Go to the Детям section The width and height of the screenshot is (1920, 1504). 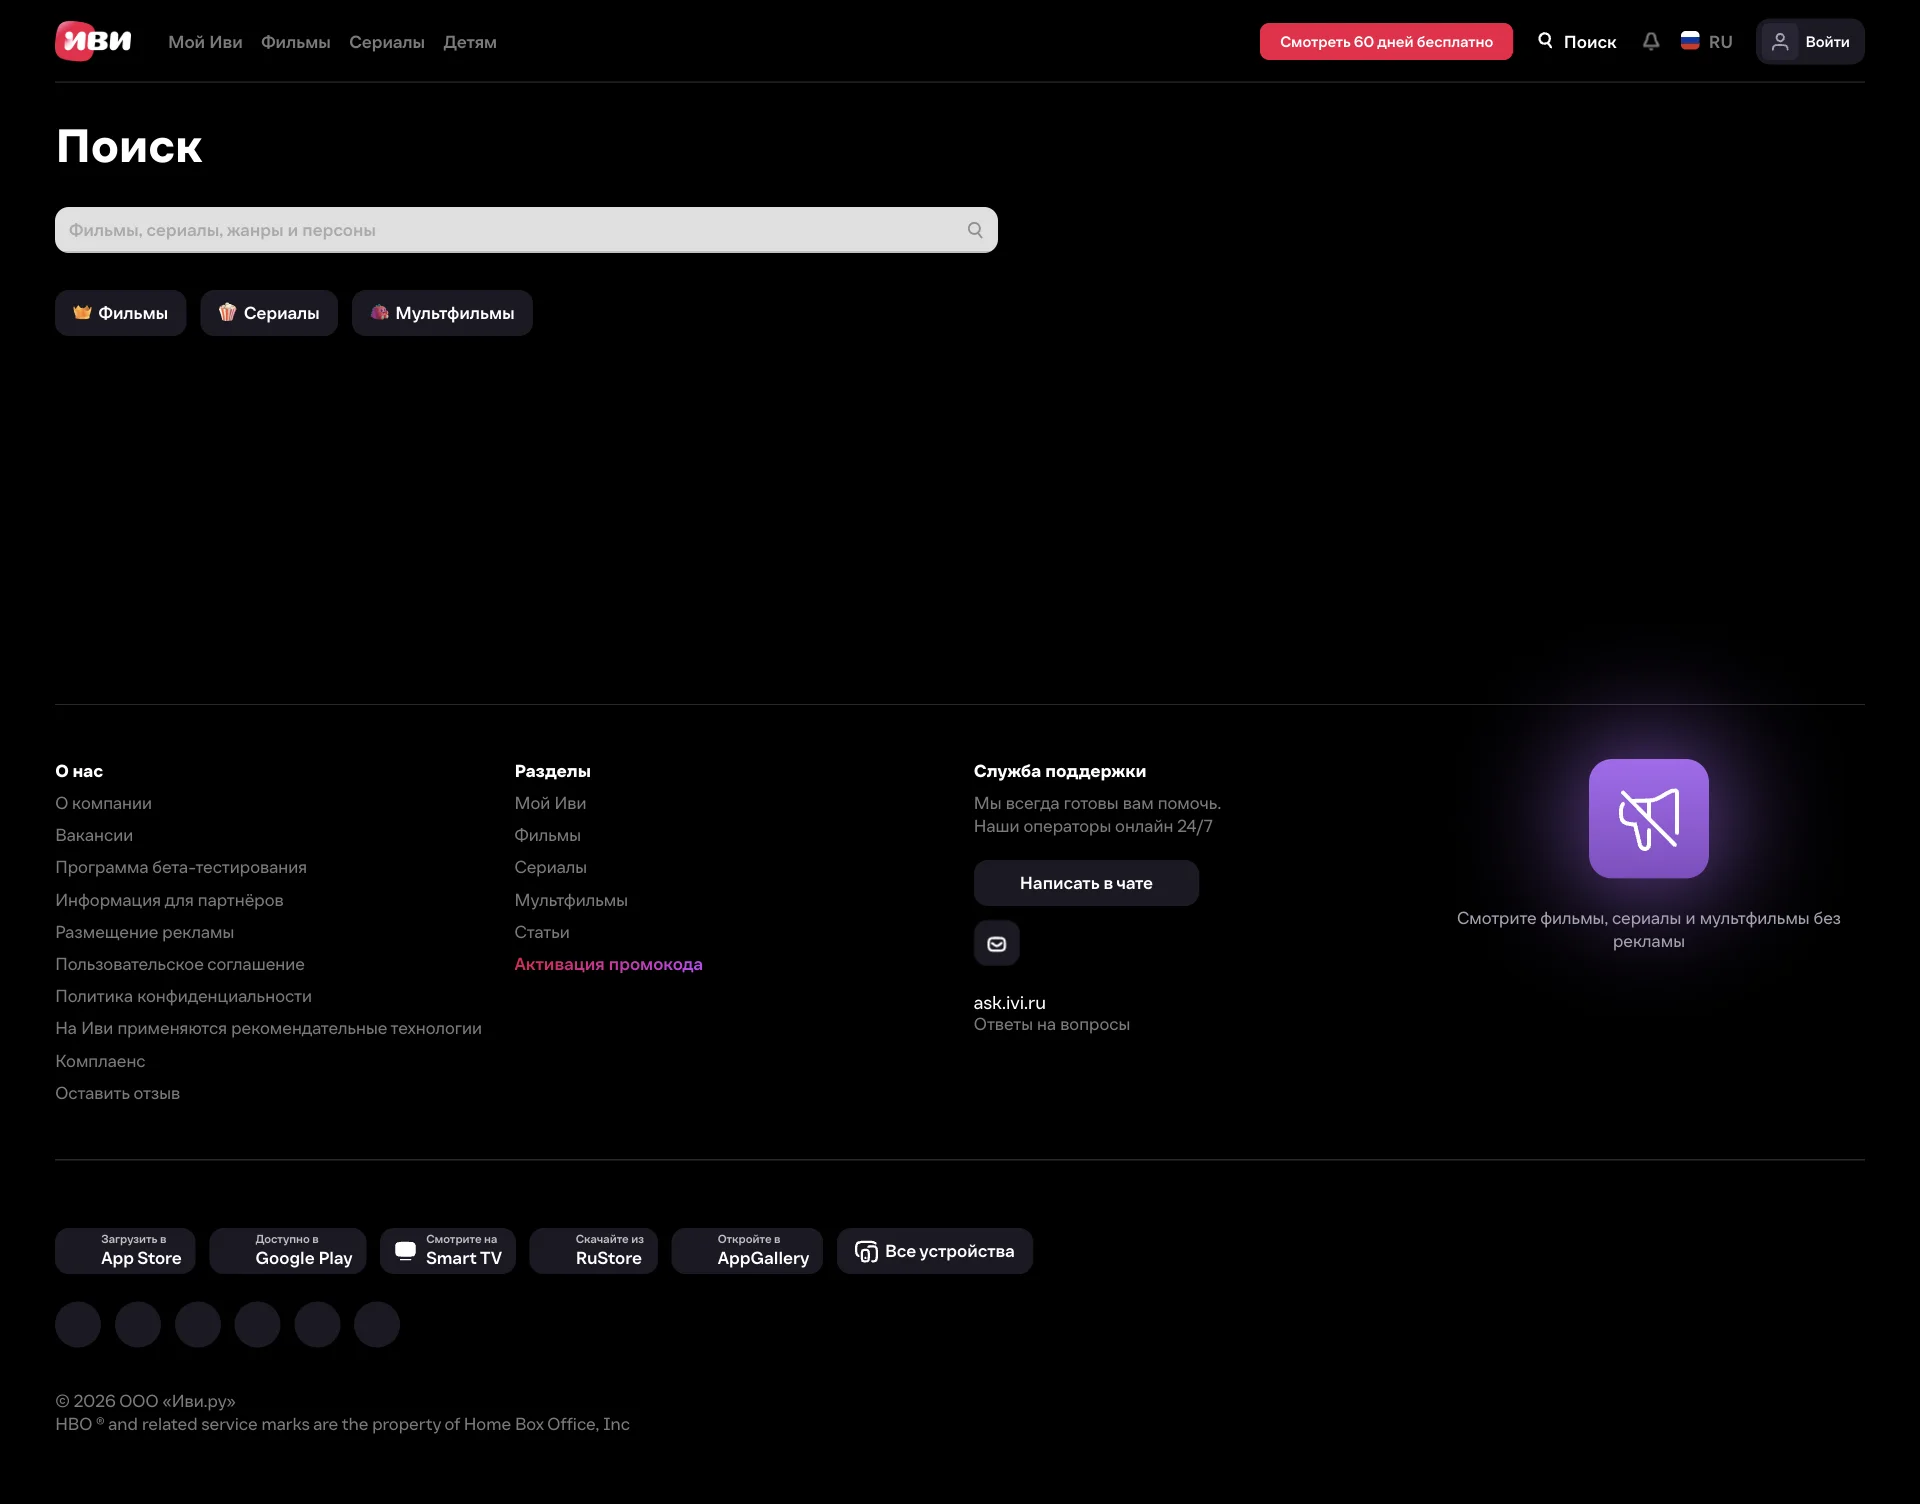click(x=469, y=42)
